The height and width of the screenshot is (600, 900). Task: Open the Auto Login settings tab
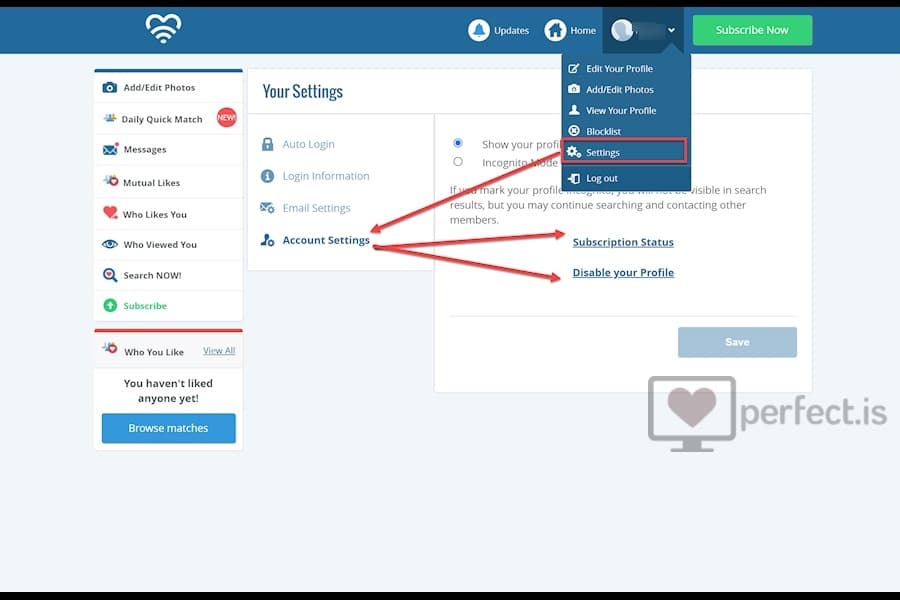click(308, 144)
